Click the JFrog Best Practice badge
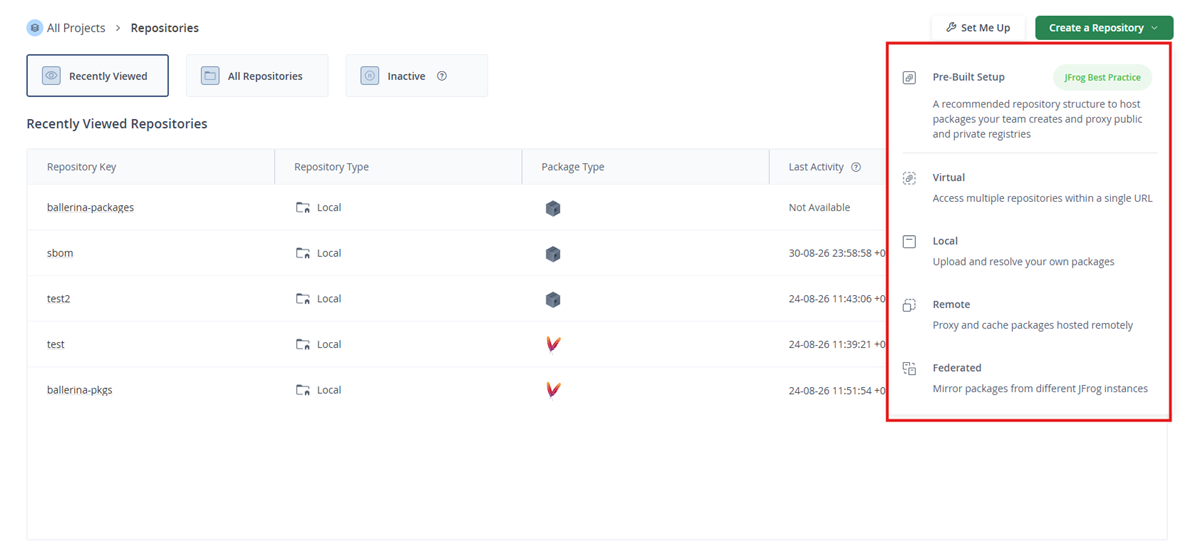Viewport: 1200px width, 559px height. pyautogui.click(x=1102, y=77)
